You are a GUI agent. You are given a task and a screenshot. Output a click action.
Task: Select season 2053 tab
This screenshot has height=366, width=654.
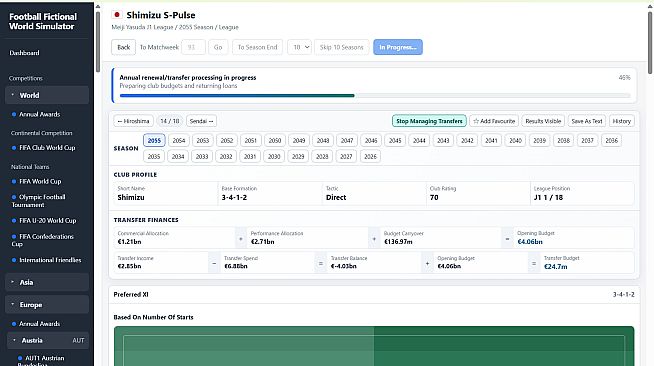tap(203, 140)
